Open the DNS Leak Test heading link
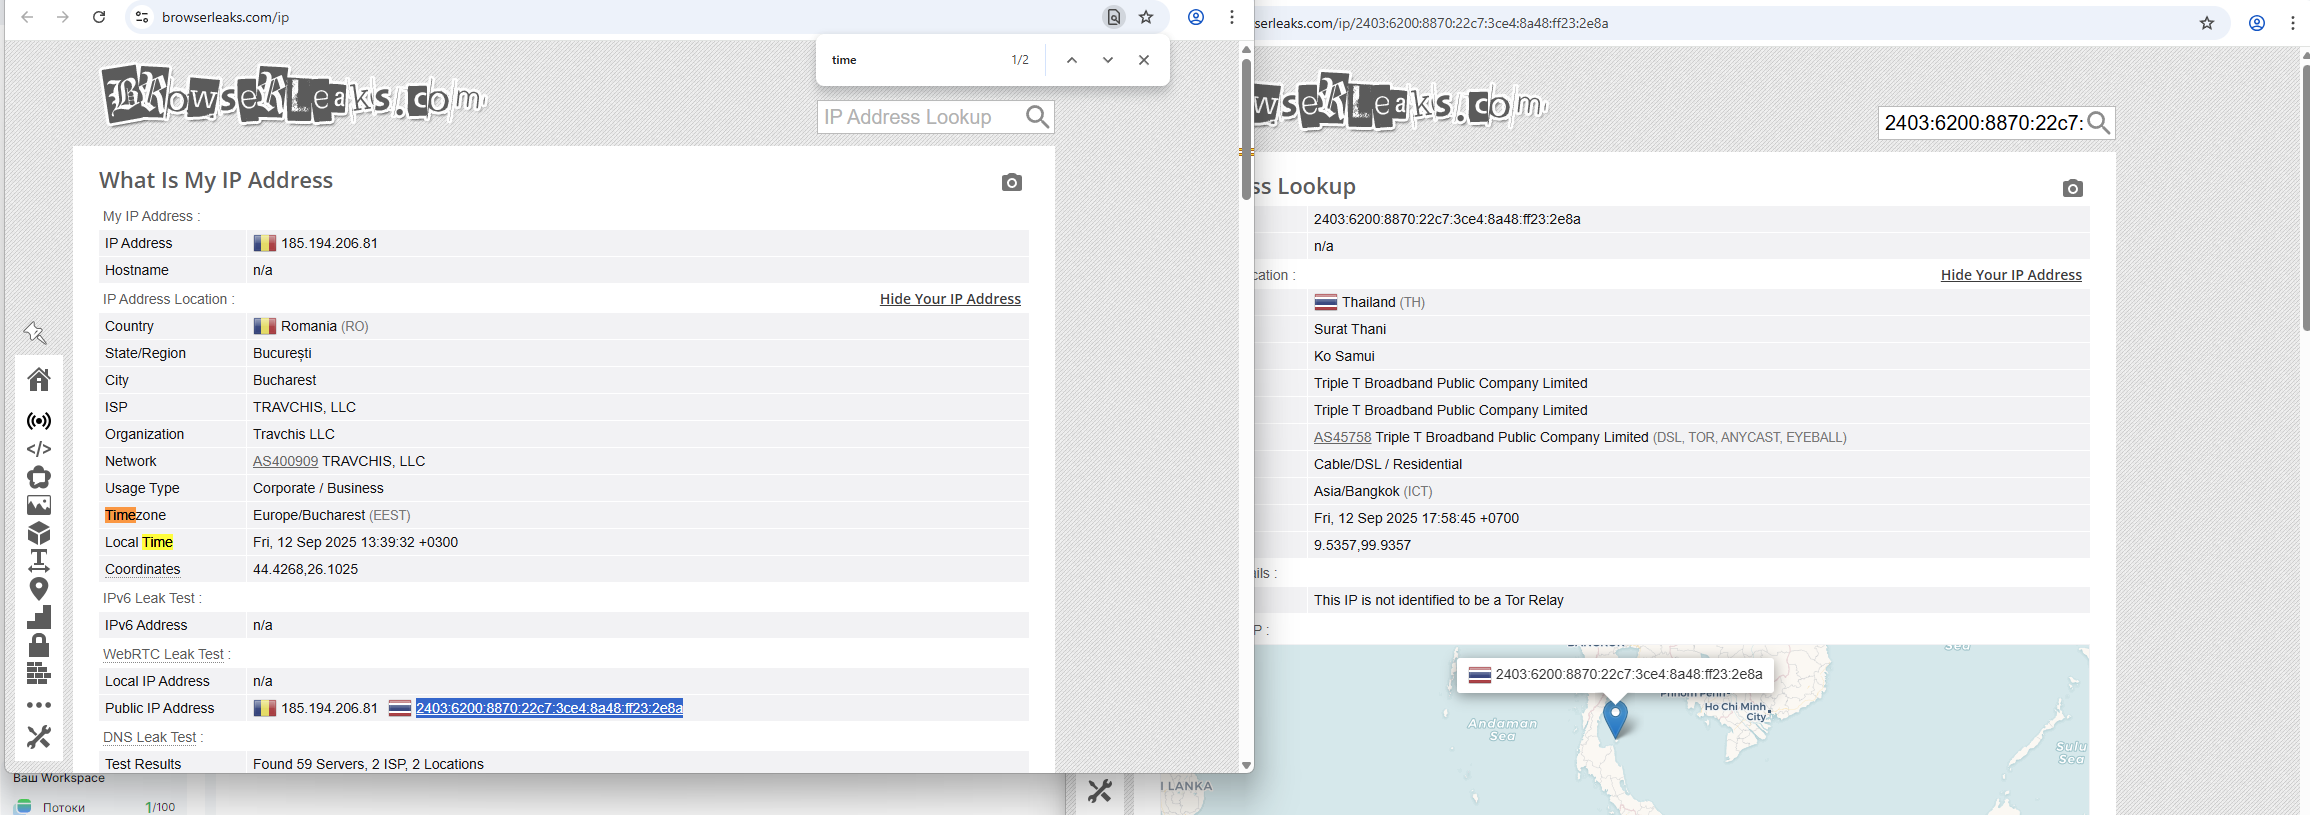The image size is (2310, 815). point(150,737)
